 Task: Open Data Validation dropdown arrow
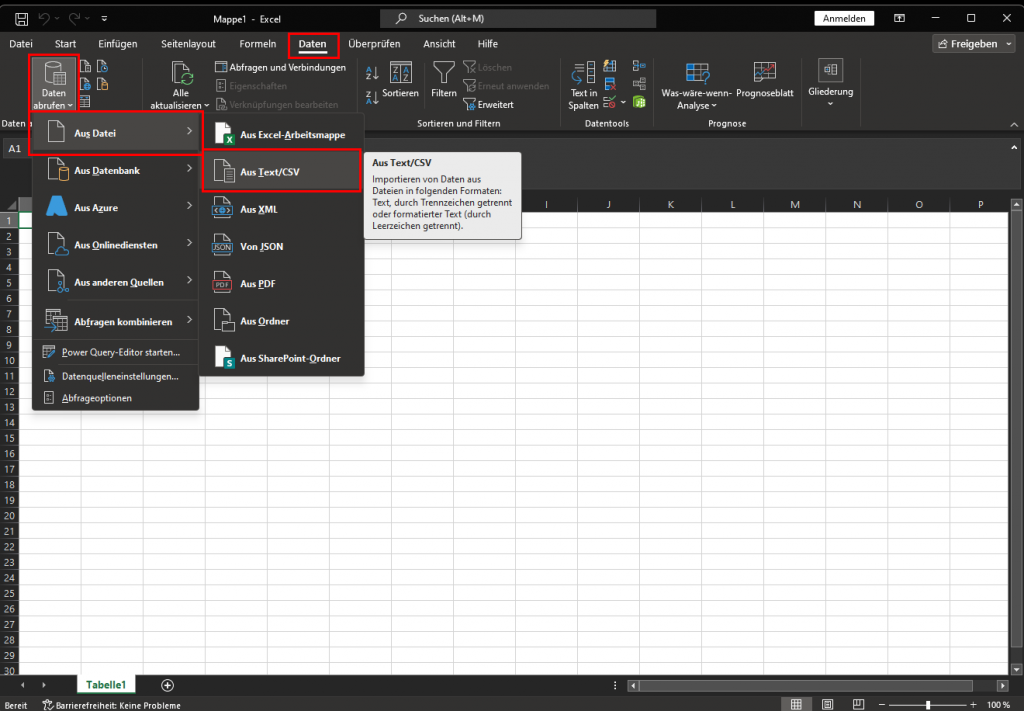(623, 103)
